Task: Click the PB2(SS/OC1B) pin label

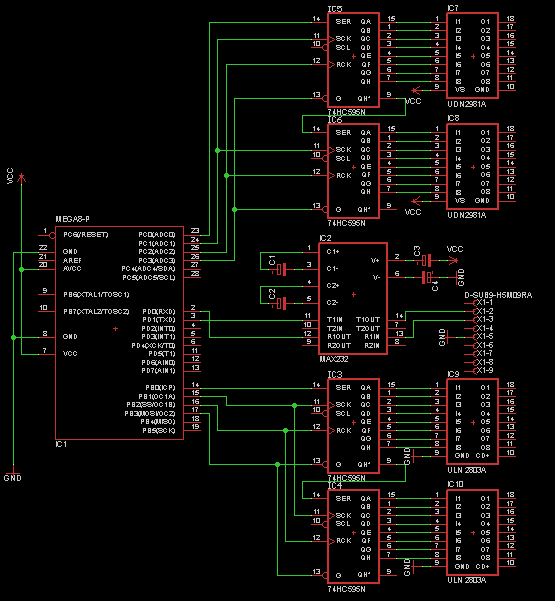Action: pos(151,405)
